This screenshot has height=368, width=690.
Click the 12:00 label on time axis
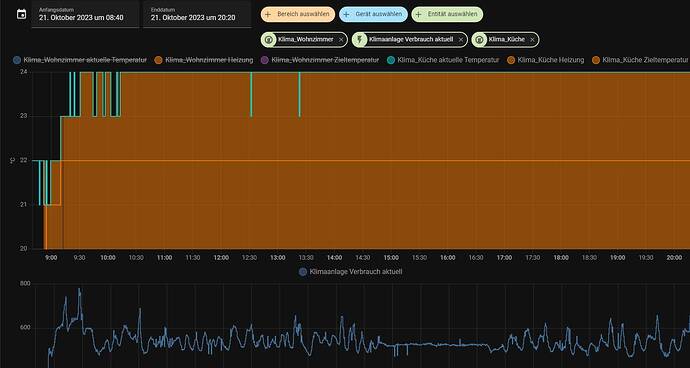click(221, 258)
